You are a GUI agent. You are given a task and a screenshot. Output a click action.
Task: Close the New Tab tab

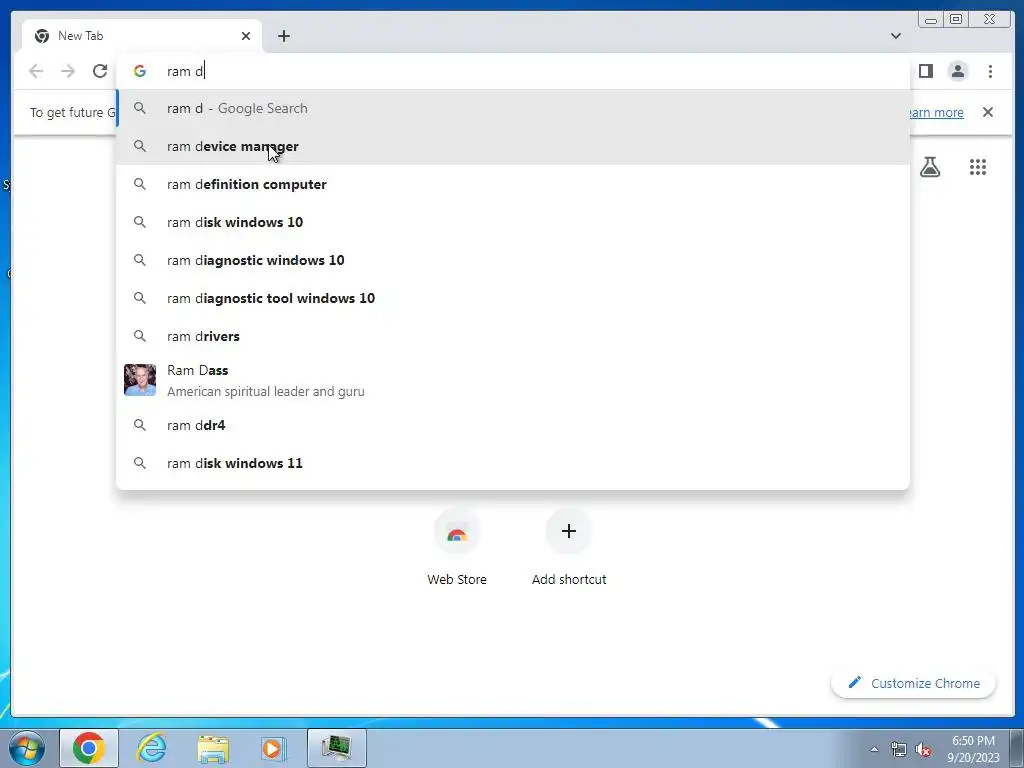[246, 36]
